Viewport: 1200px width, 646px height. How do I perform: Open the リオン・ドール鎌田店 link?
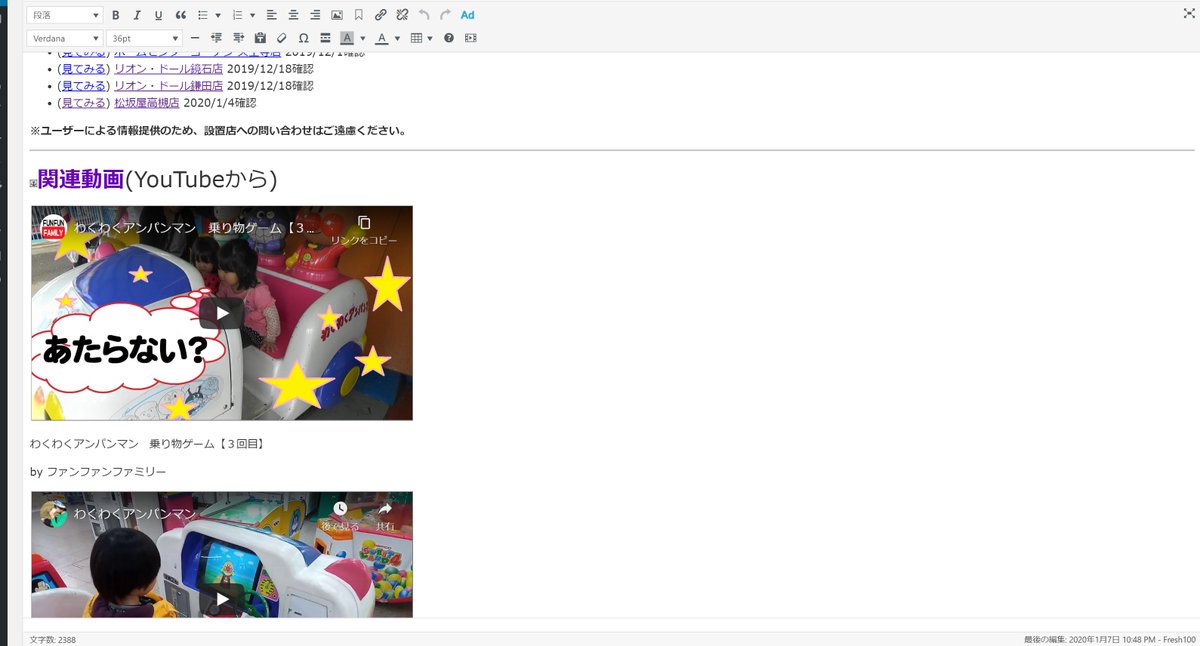click(168, 86)
